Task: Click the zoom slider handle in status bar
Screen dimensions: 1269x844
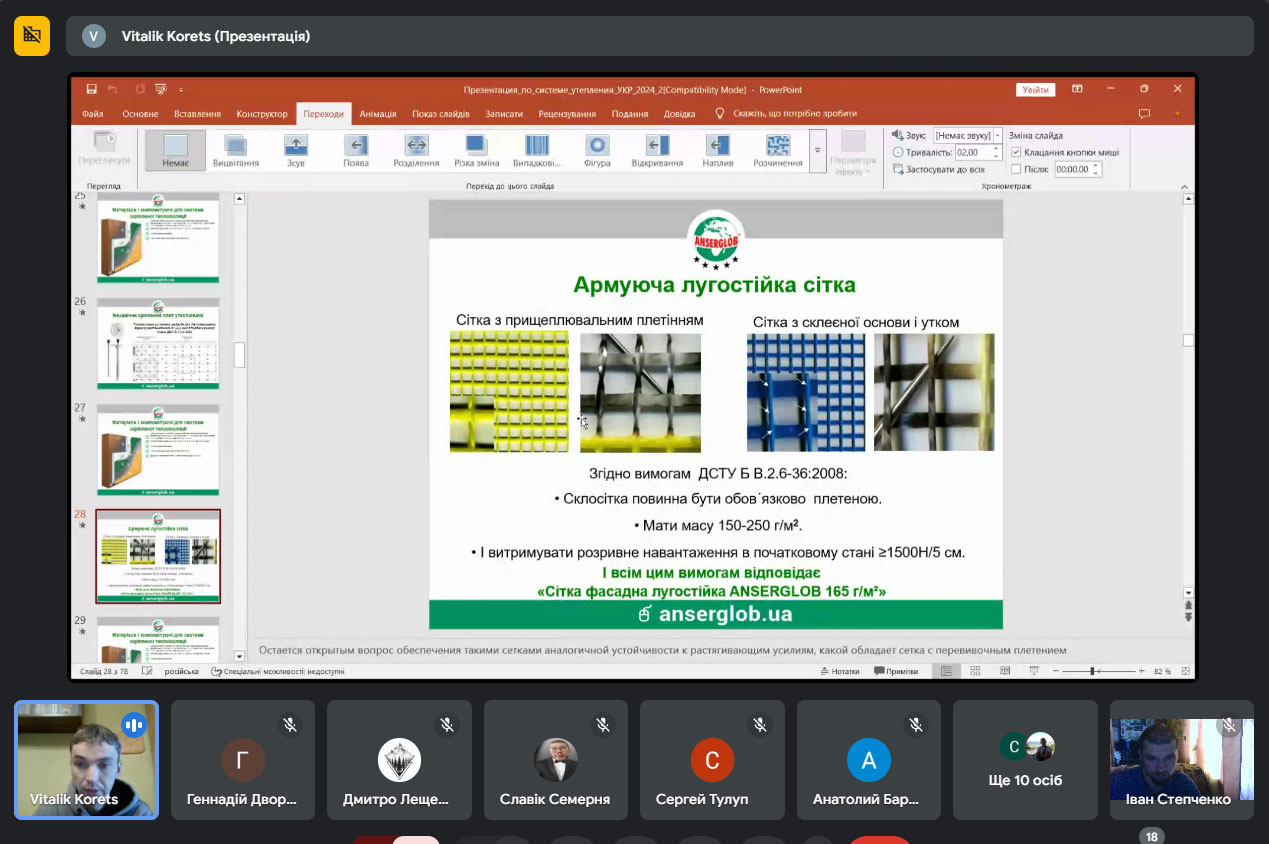Action: 1092,671
